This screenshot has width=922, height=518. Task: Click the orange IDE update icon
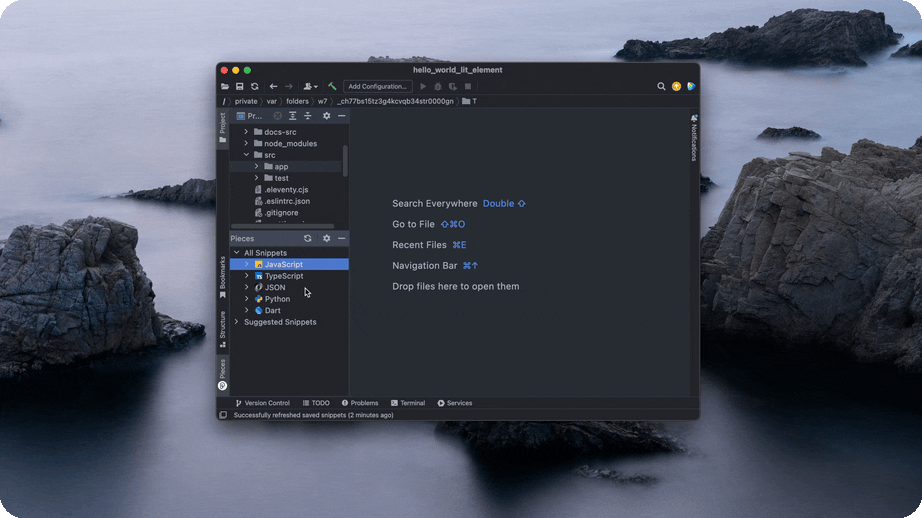point(676,86)
